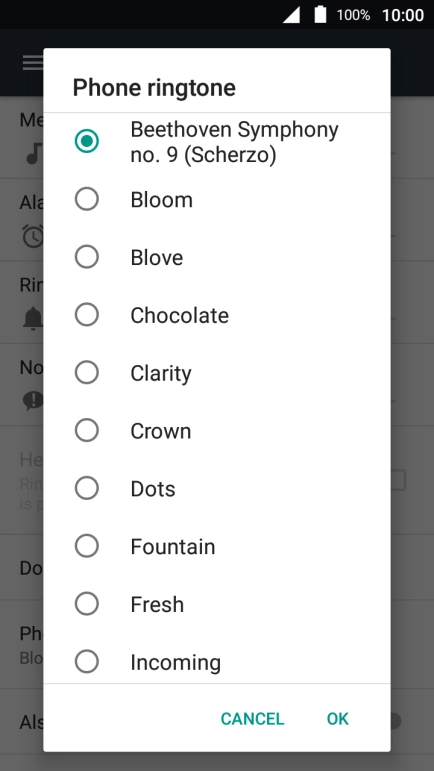This screenshot has width=434, height=771.
Task: Choose the Bloom ringtone radio button
Action: (87, 200)
